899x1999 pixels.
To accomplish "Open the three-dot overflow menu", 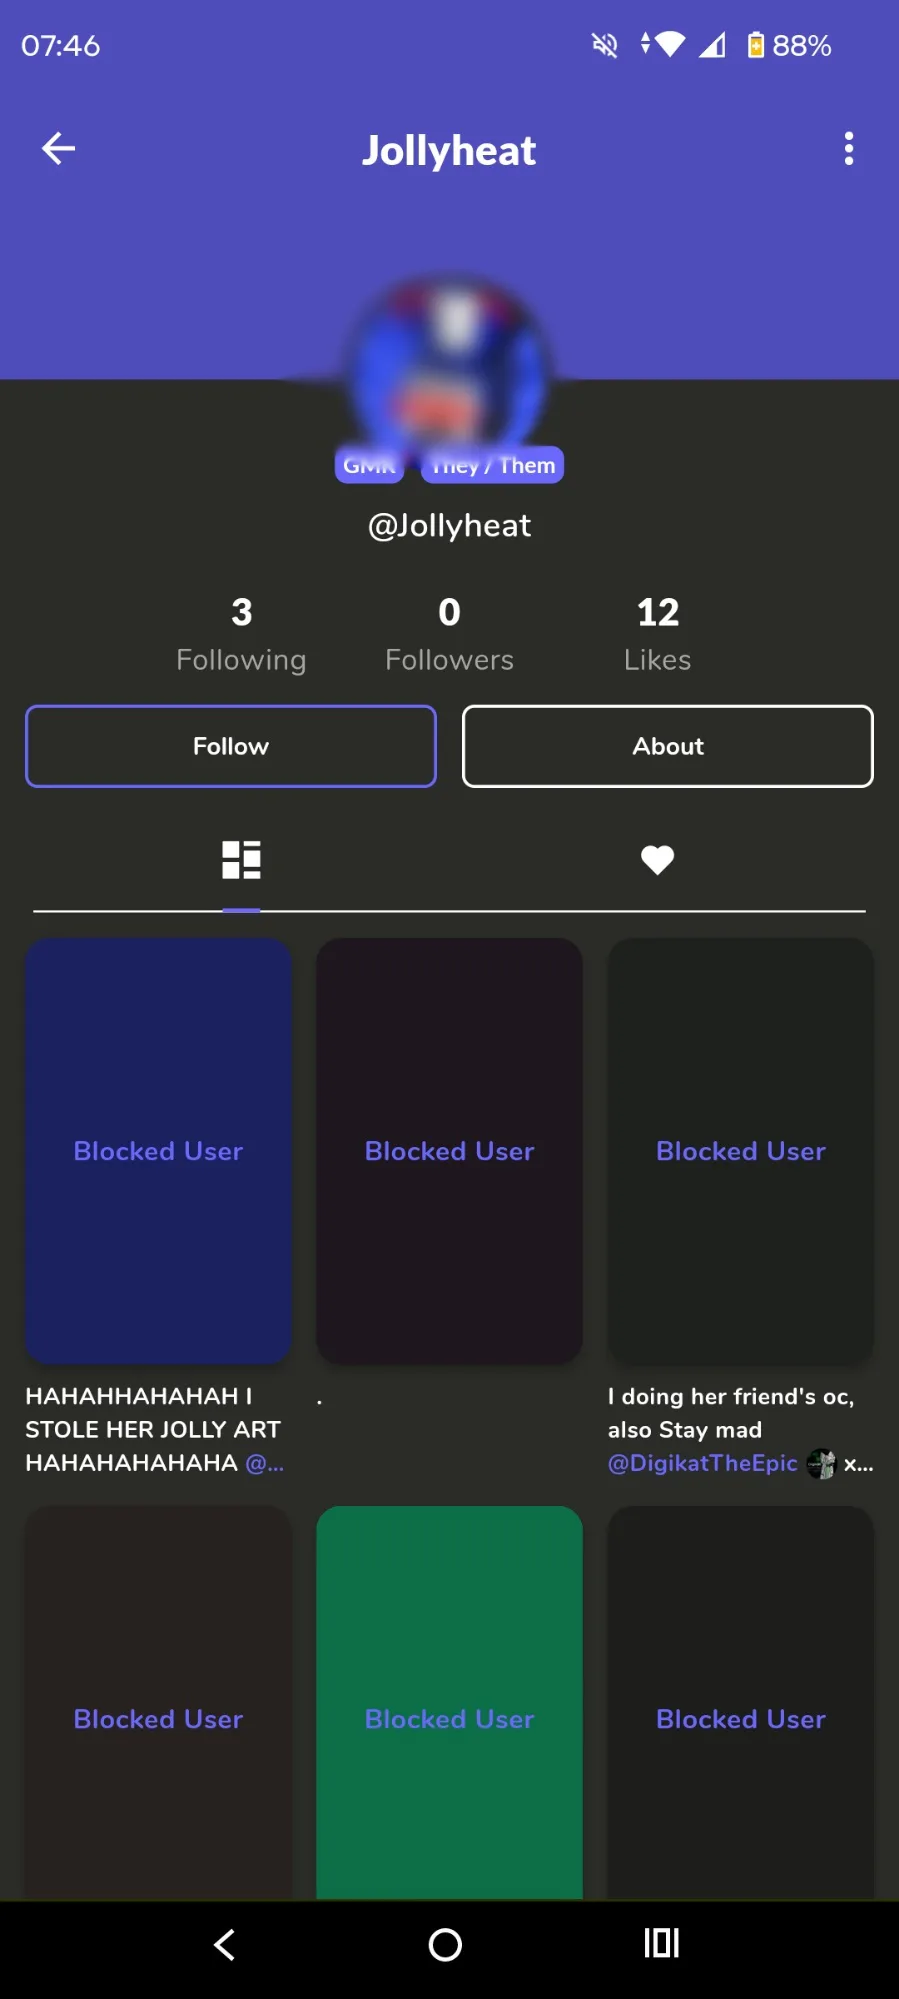I will pyautogui.click(x=848, y=149).
